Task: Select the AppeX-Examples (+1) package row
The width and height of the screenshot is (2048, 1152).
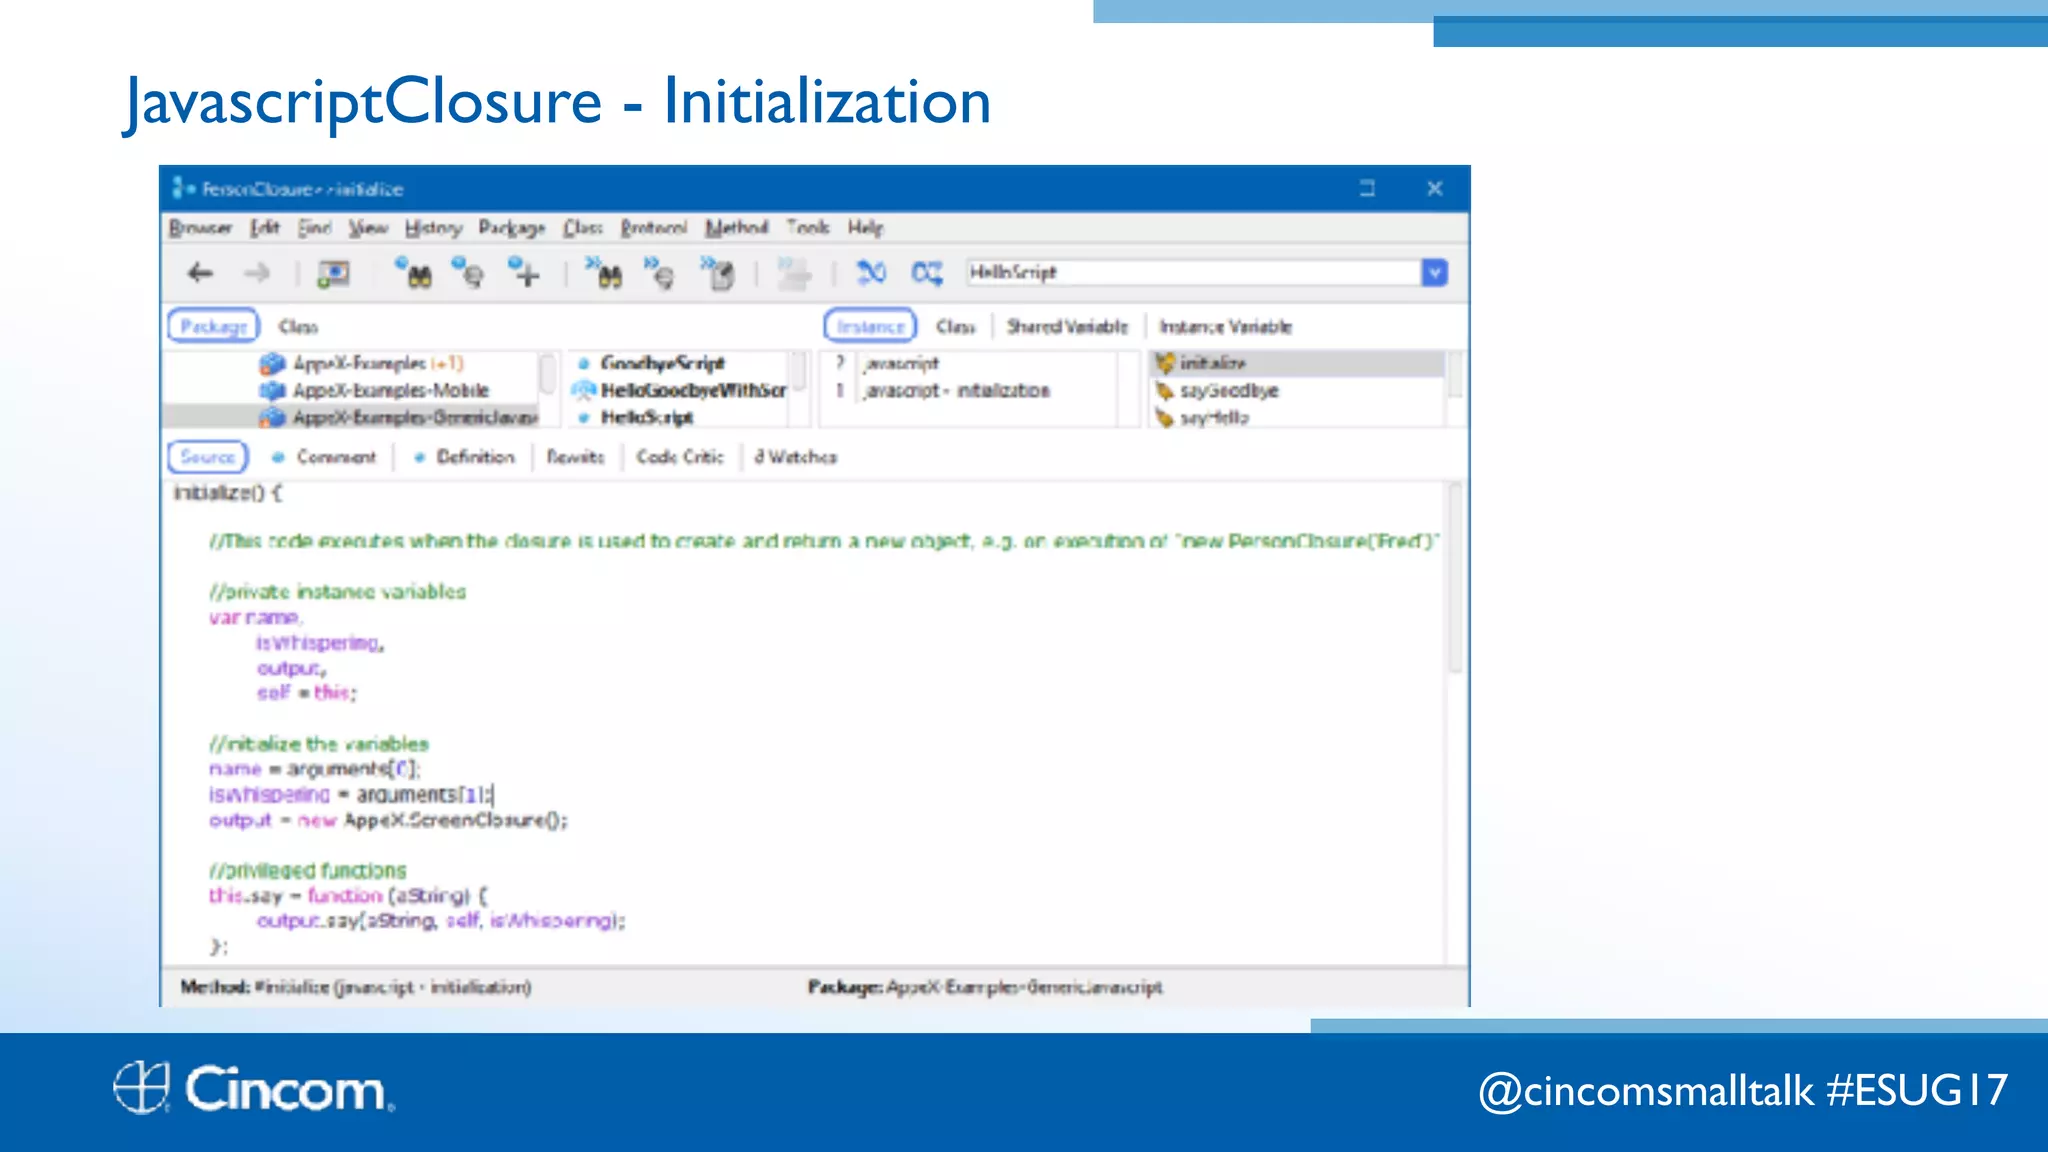Action: (351, 363)
